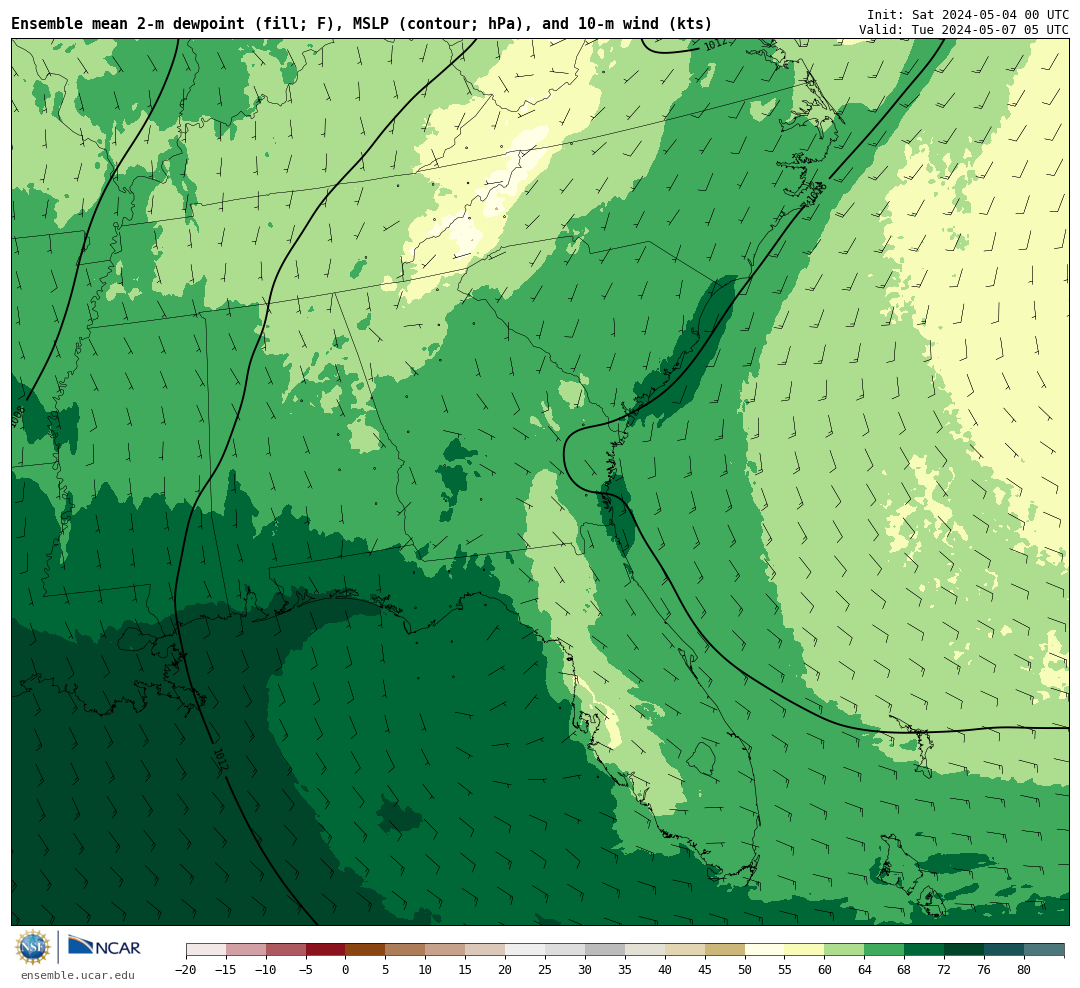Click the colorbar tick label 25
Viewport: 1080px width, 988px height.
[546, 969]
